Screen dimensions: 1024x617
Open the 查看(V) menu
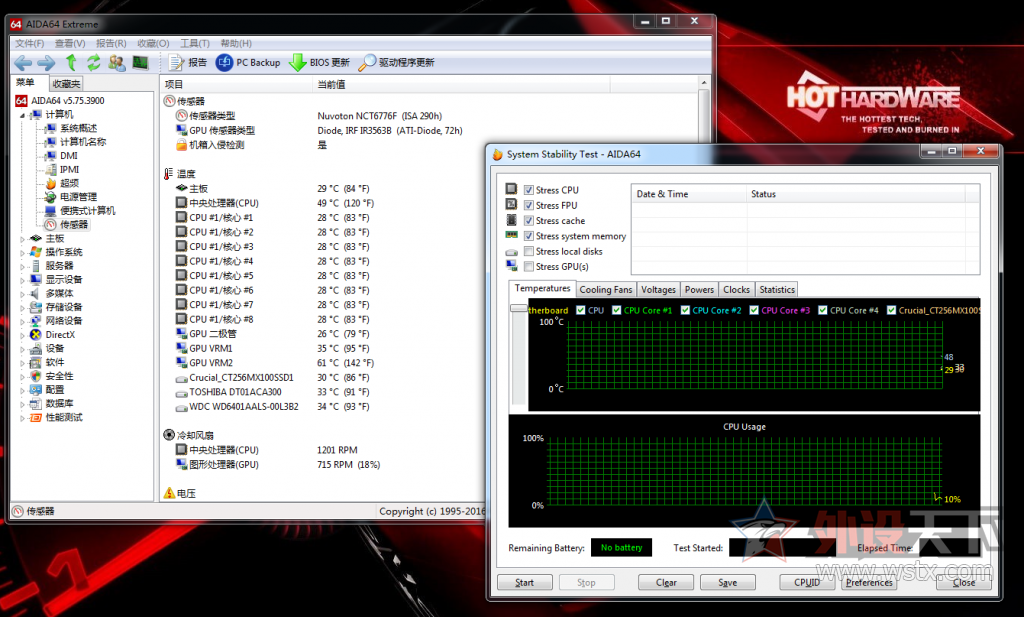[70, 43]
